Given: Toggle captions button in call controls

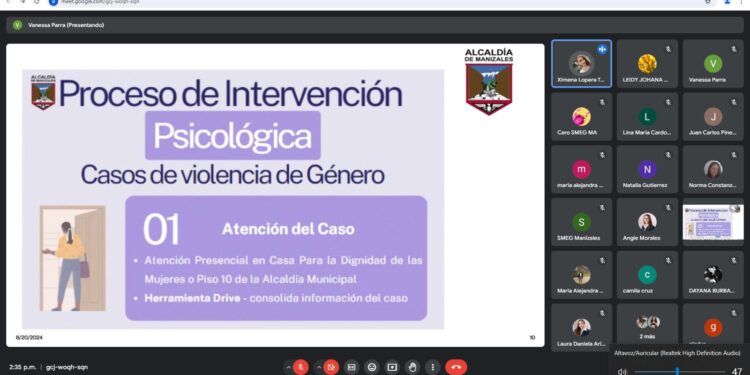Looking at the screenshot, I should pyautogui.click(x=352, y=367).
